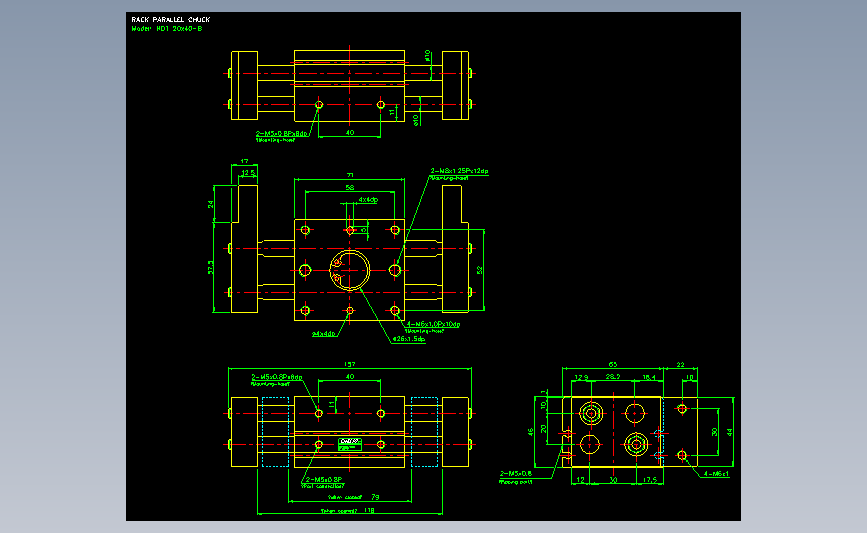Click the green 'Model' line below the title
Screen dimensions: 867x533
pyautogui.click(x=166, y=28)
